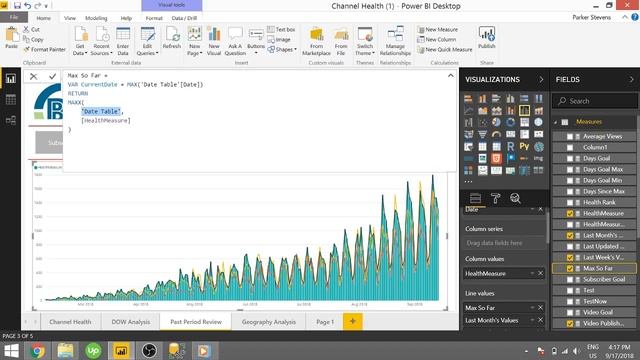Open the Report view in left sidebar
Screen dimensions: 640x360
[11, 79]
